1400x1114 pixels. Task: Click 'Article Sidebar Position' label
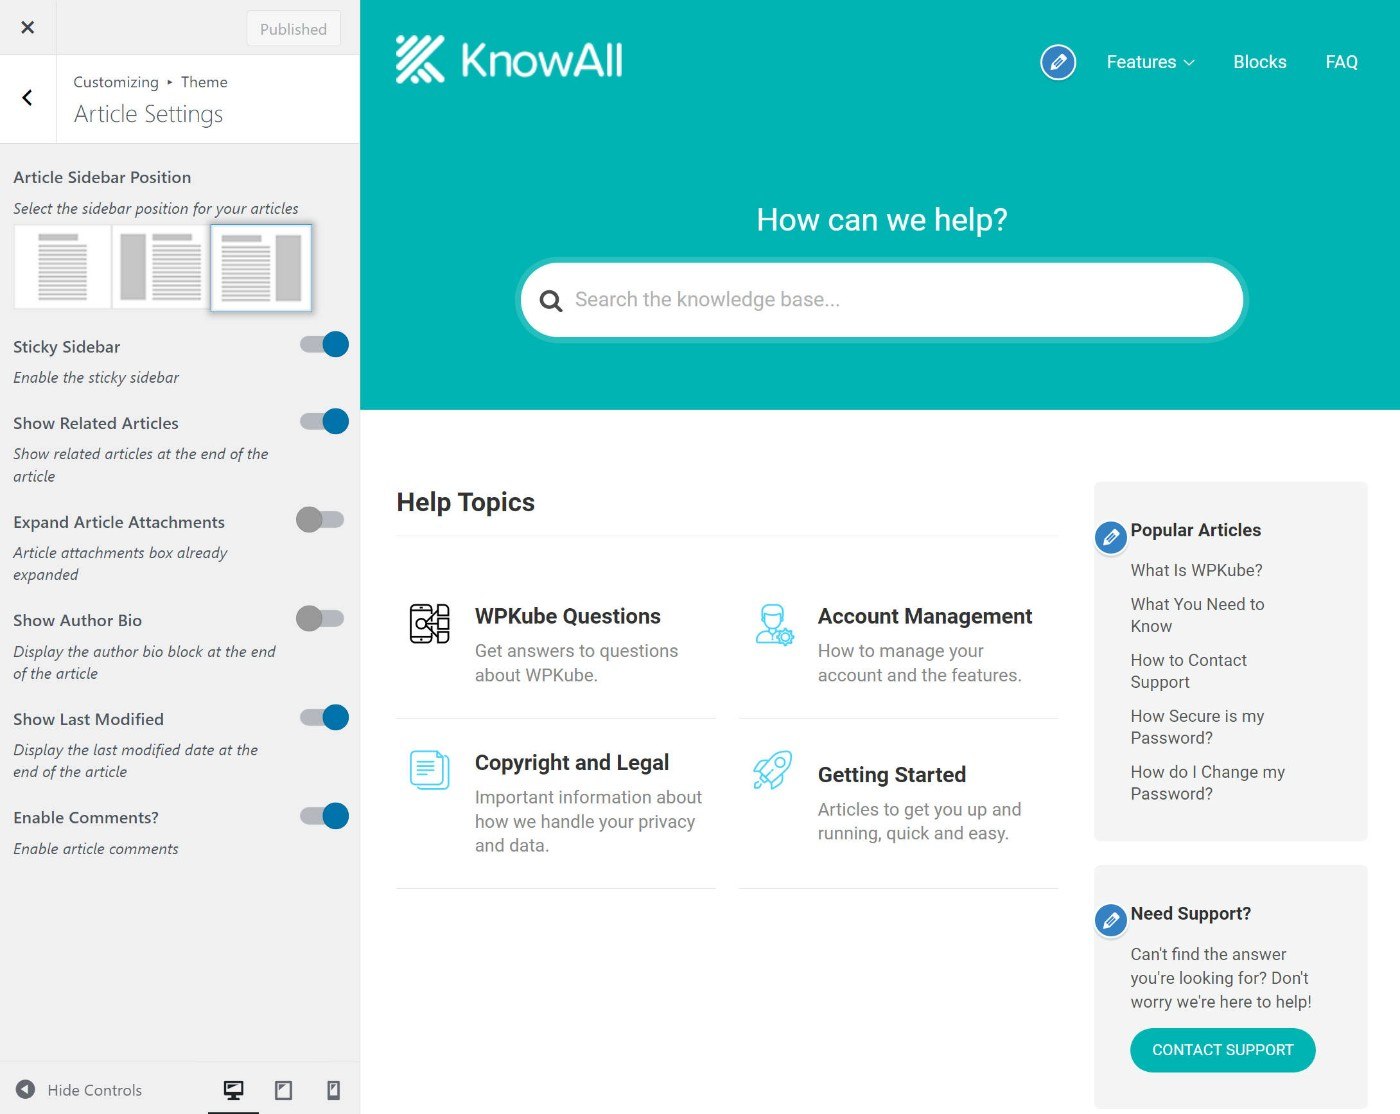102,177
